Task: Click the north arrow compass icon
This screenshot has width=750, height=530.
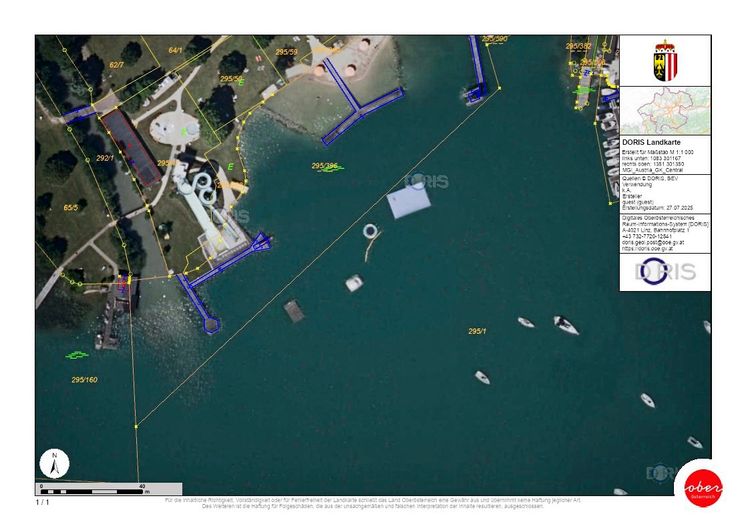Action: [x=55, y=464]
